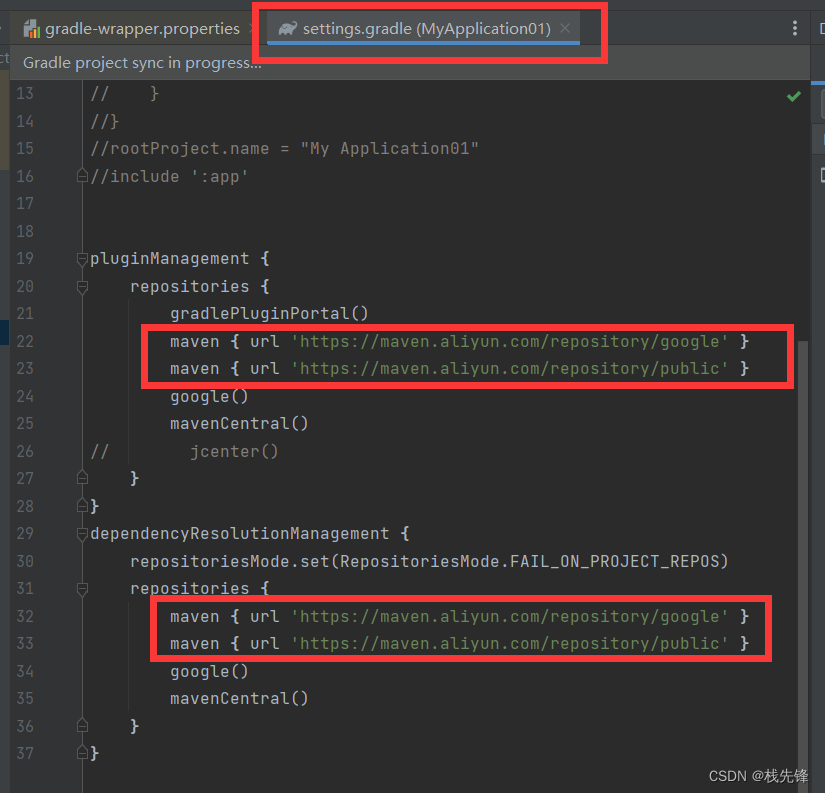The height and width of the screenshot is (793, 825).
Task: Open the three-dot editor options menu
Action: point(795,28)
